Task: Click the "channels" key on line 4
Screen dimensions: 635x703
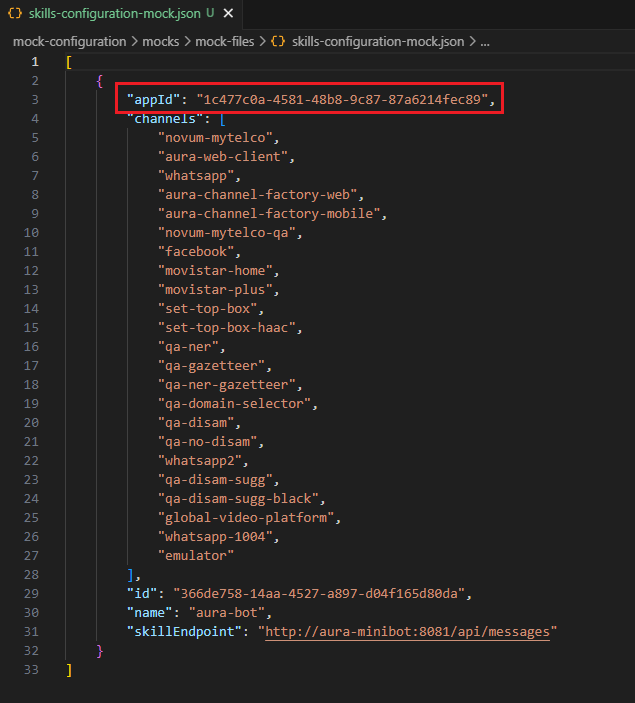Action: point(165,119)
